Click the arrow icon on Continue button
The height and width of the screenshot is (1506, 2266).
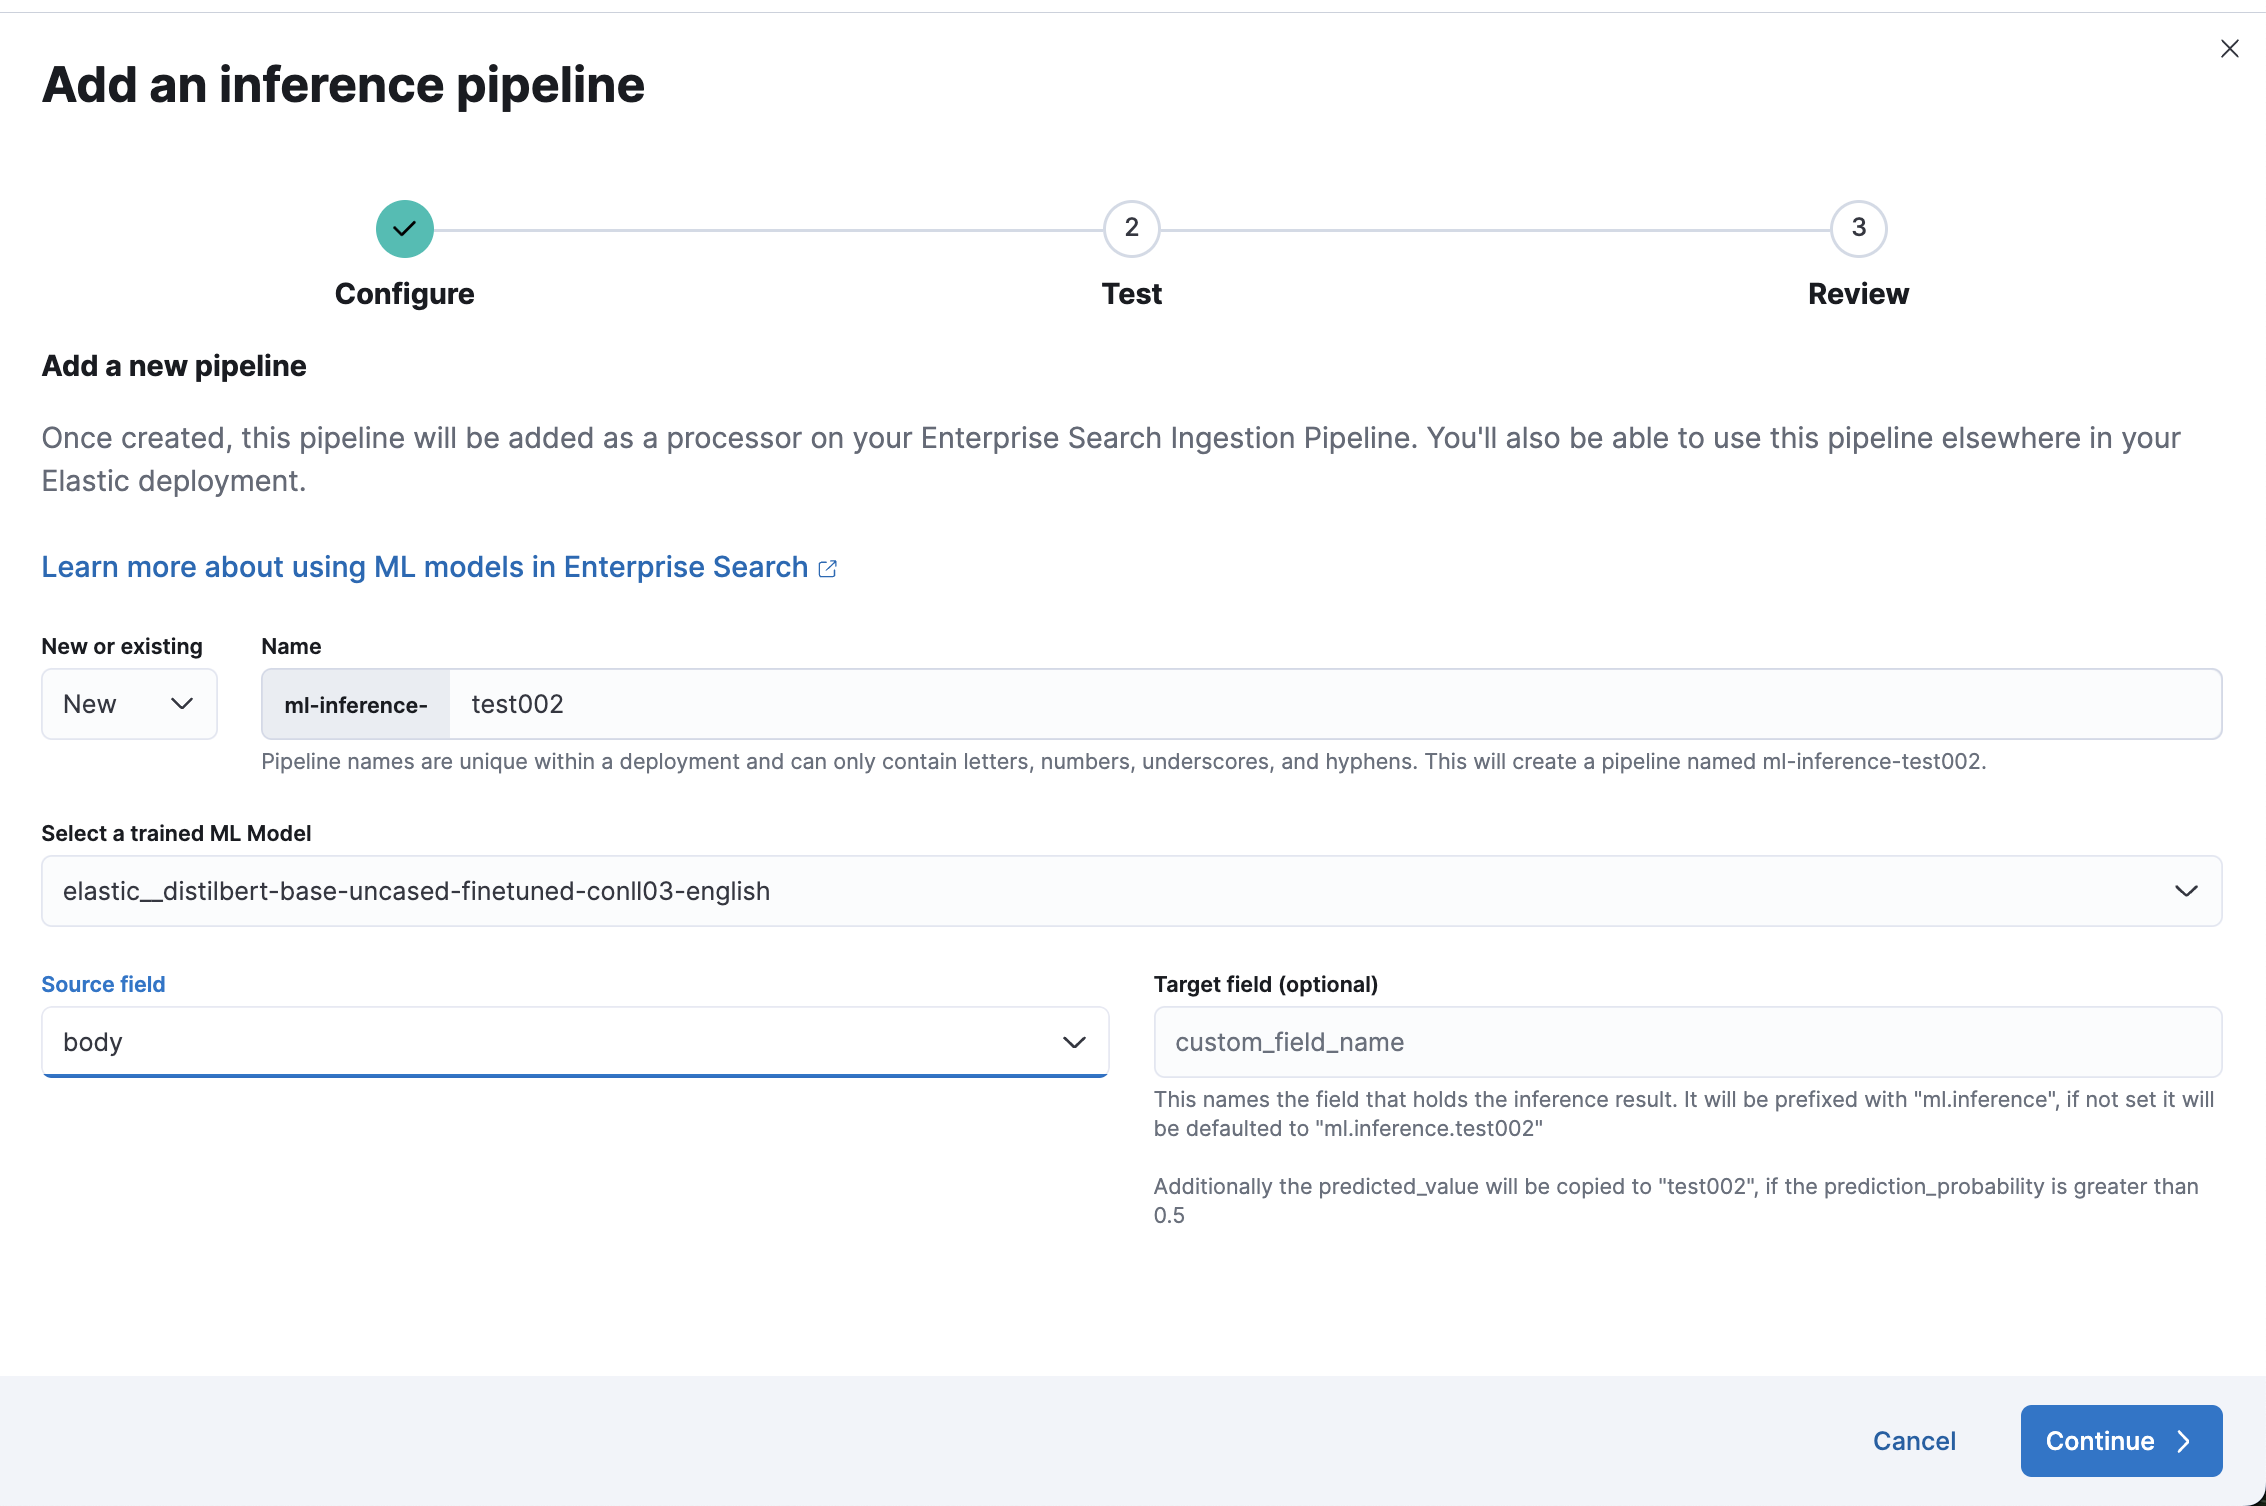[x=2184, y=1441]
